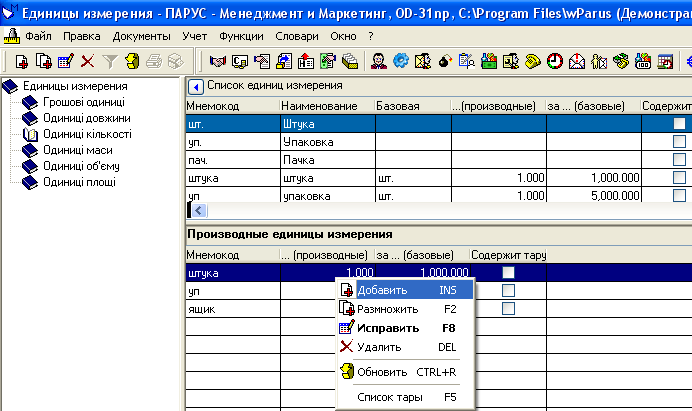Image resolution: width=692 pixels, height=411 pixels.
Task: Click the black bomb toolbar icon
Action: [445, 61]
